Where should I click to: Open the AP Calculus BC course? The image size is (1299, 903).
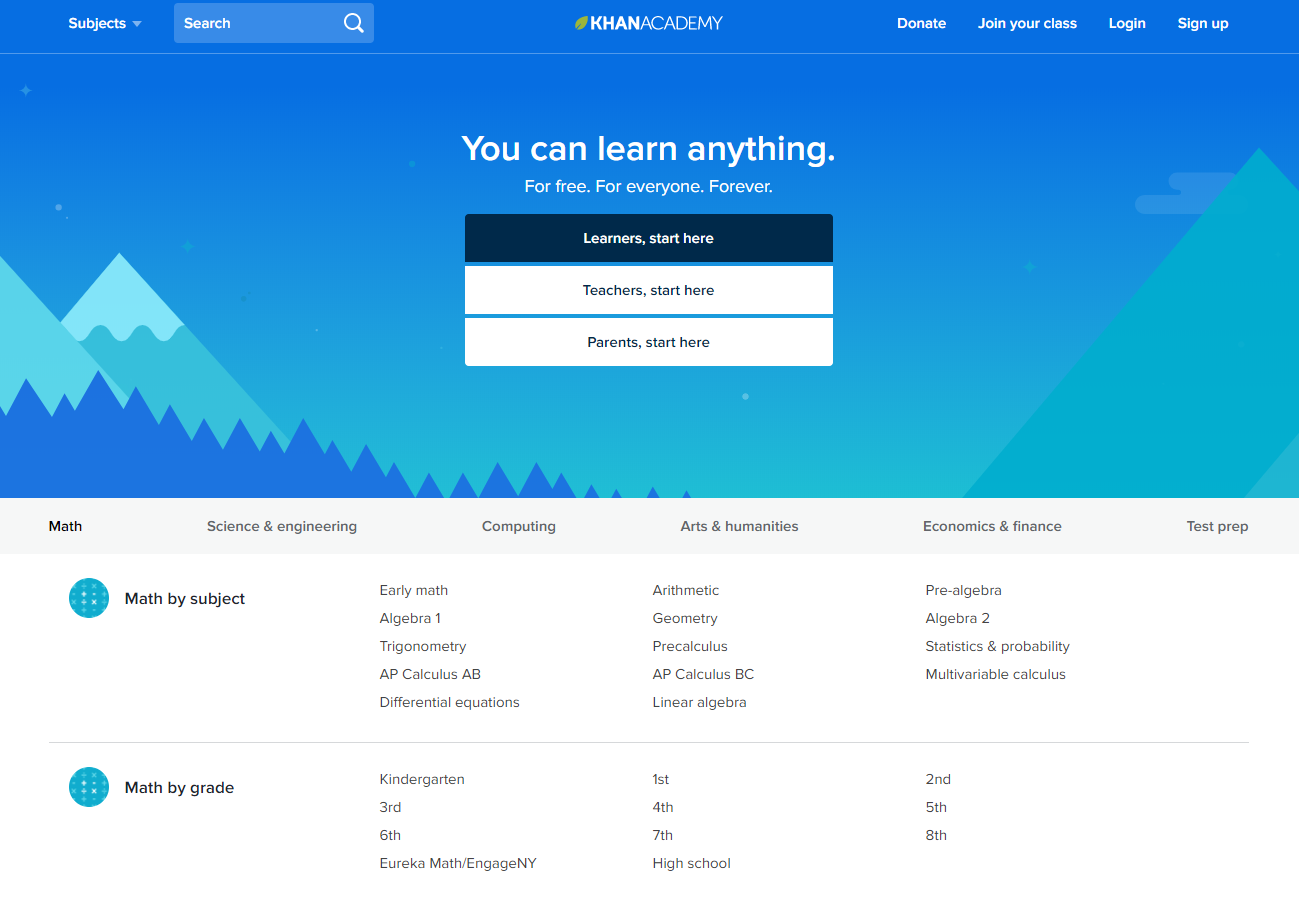coord(704,674)
